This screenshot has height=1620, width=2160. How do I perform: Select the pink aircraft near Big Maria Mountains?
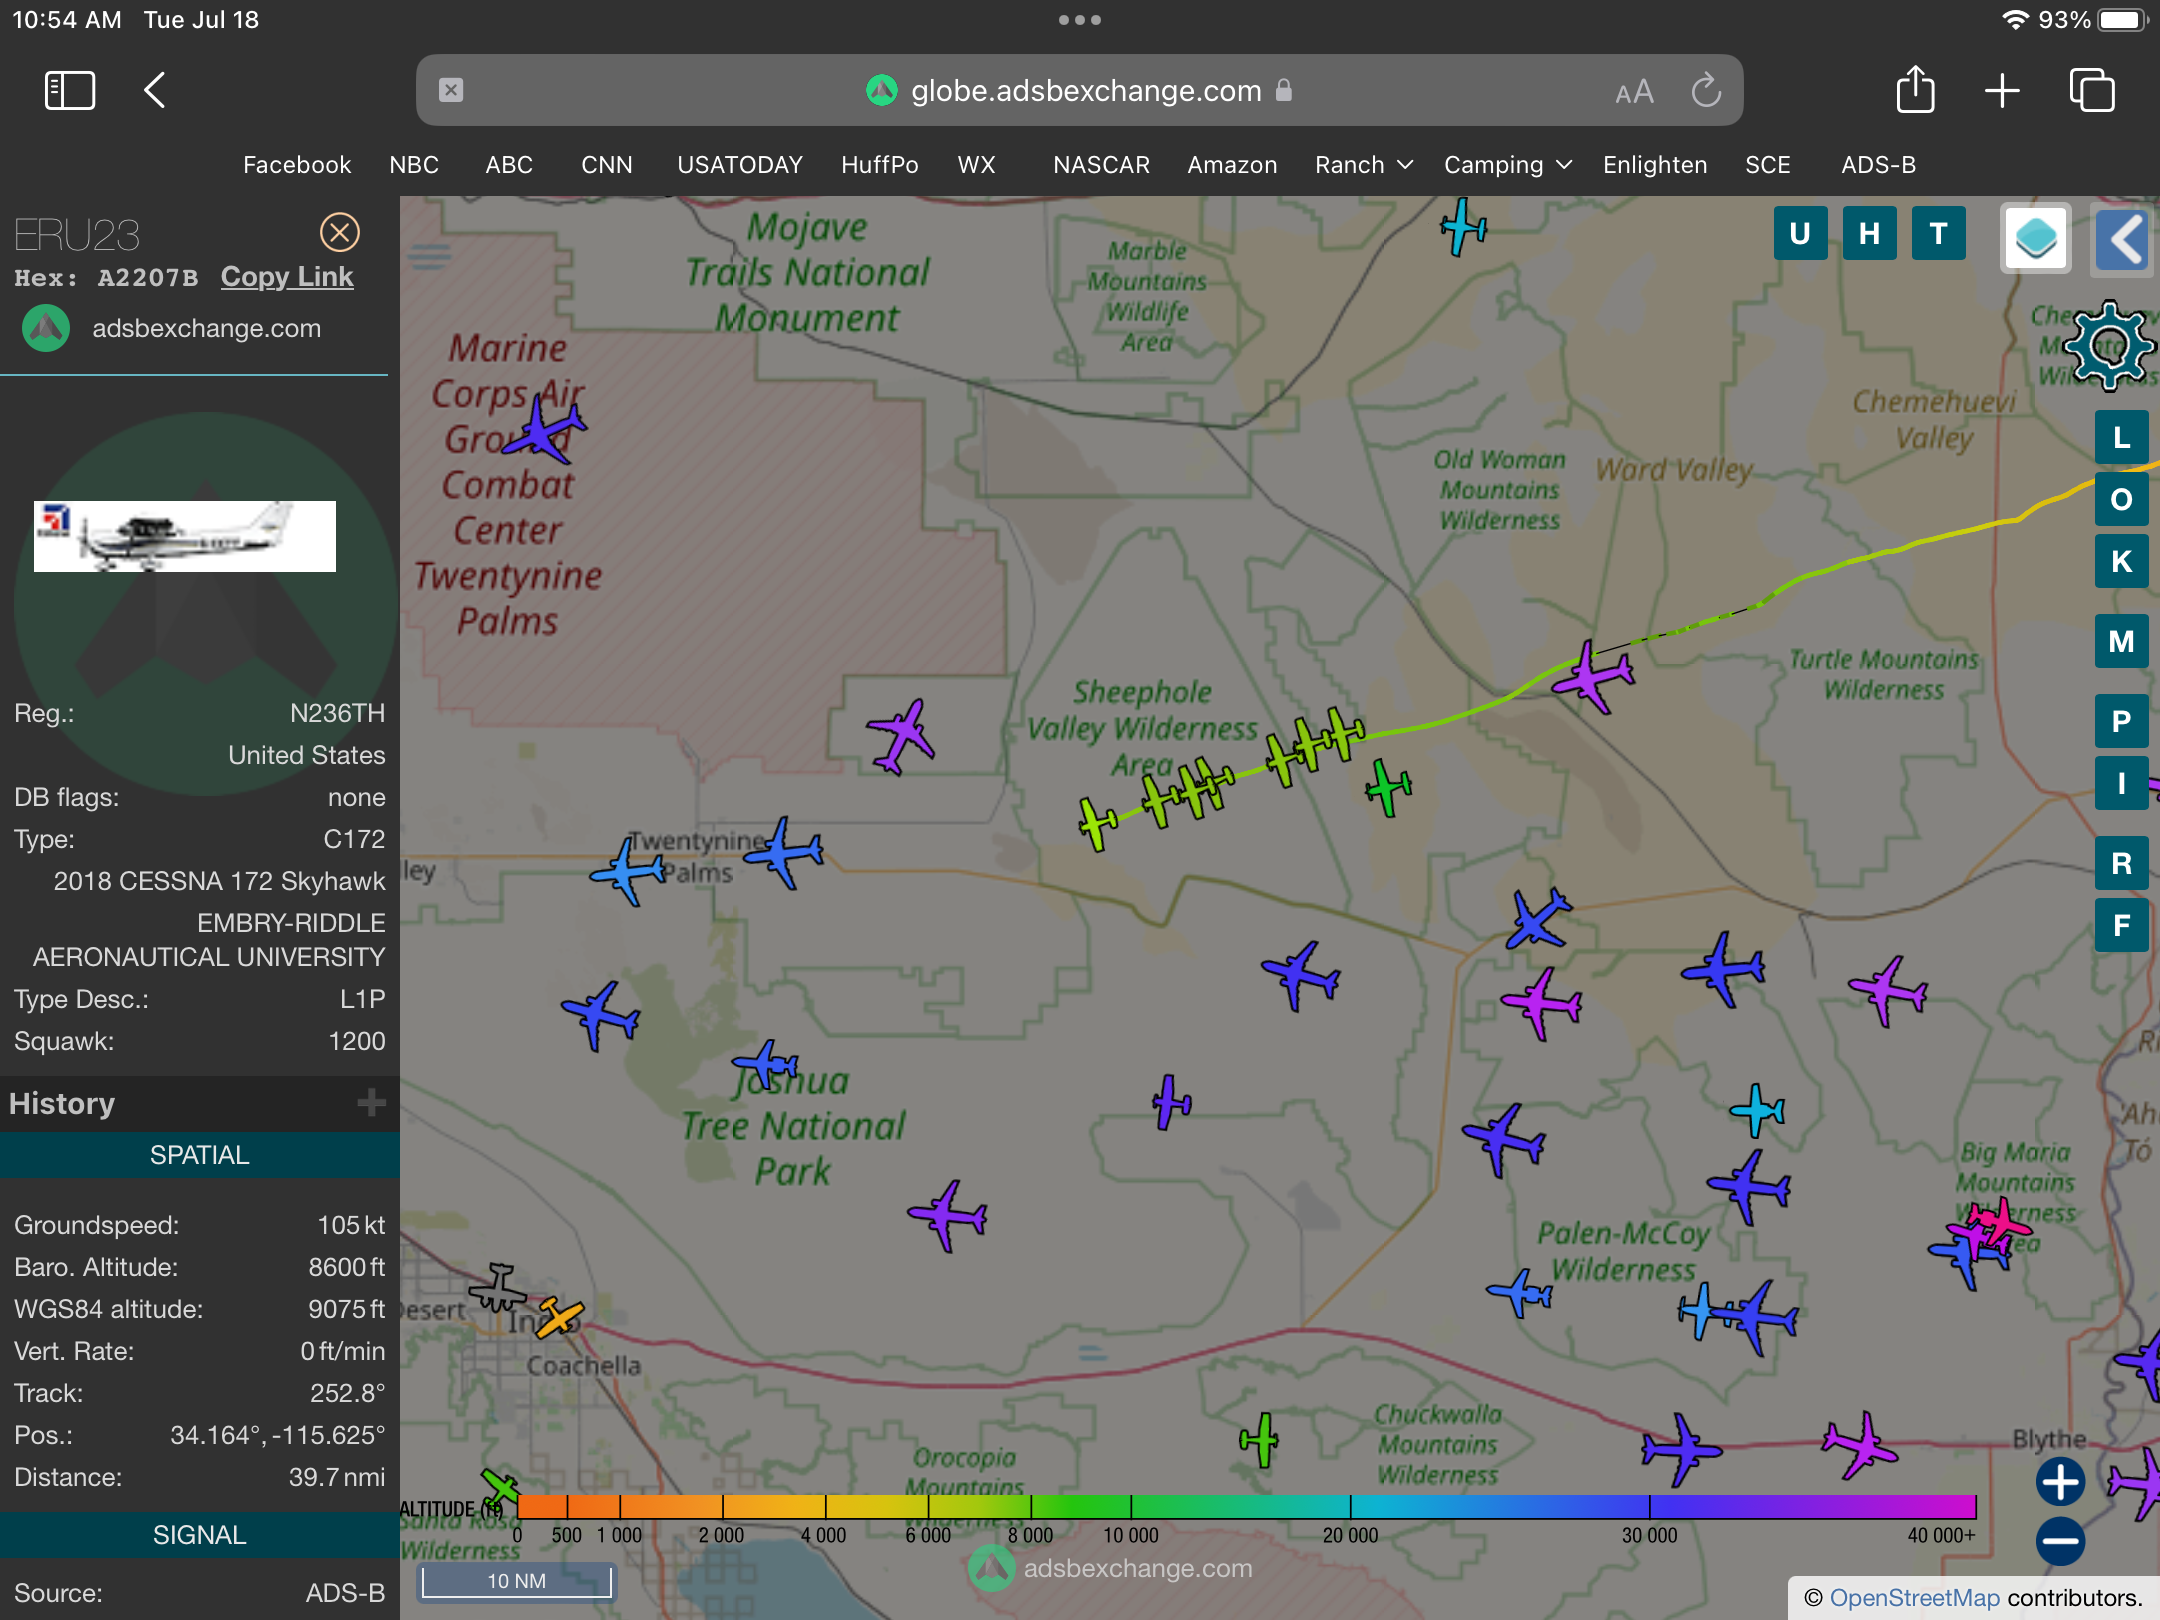(x=2000, y=1223)
